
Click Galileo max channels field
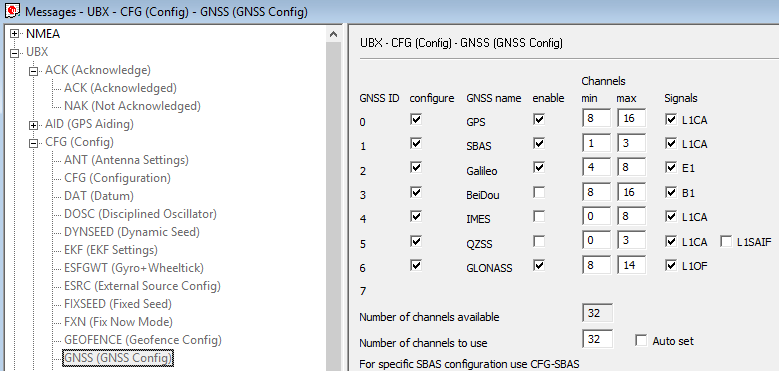[x=631, y=167]
